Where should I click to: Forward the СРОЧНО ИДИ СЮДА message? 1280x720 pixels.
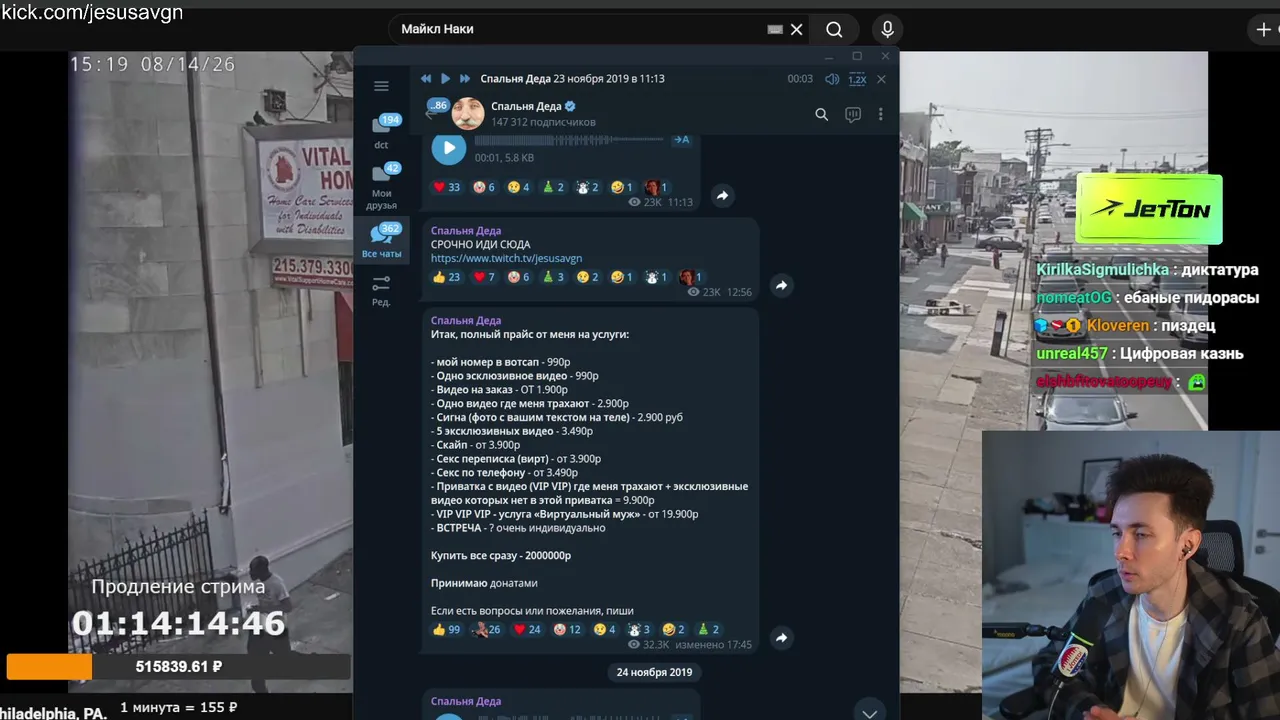coord(781,285)
